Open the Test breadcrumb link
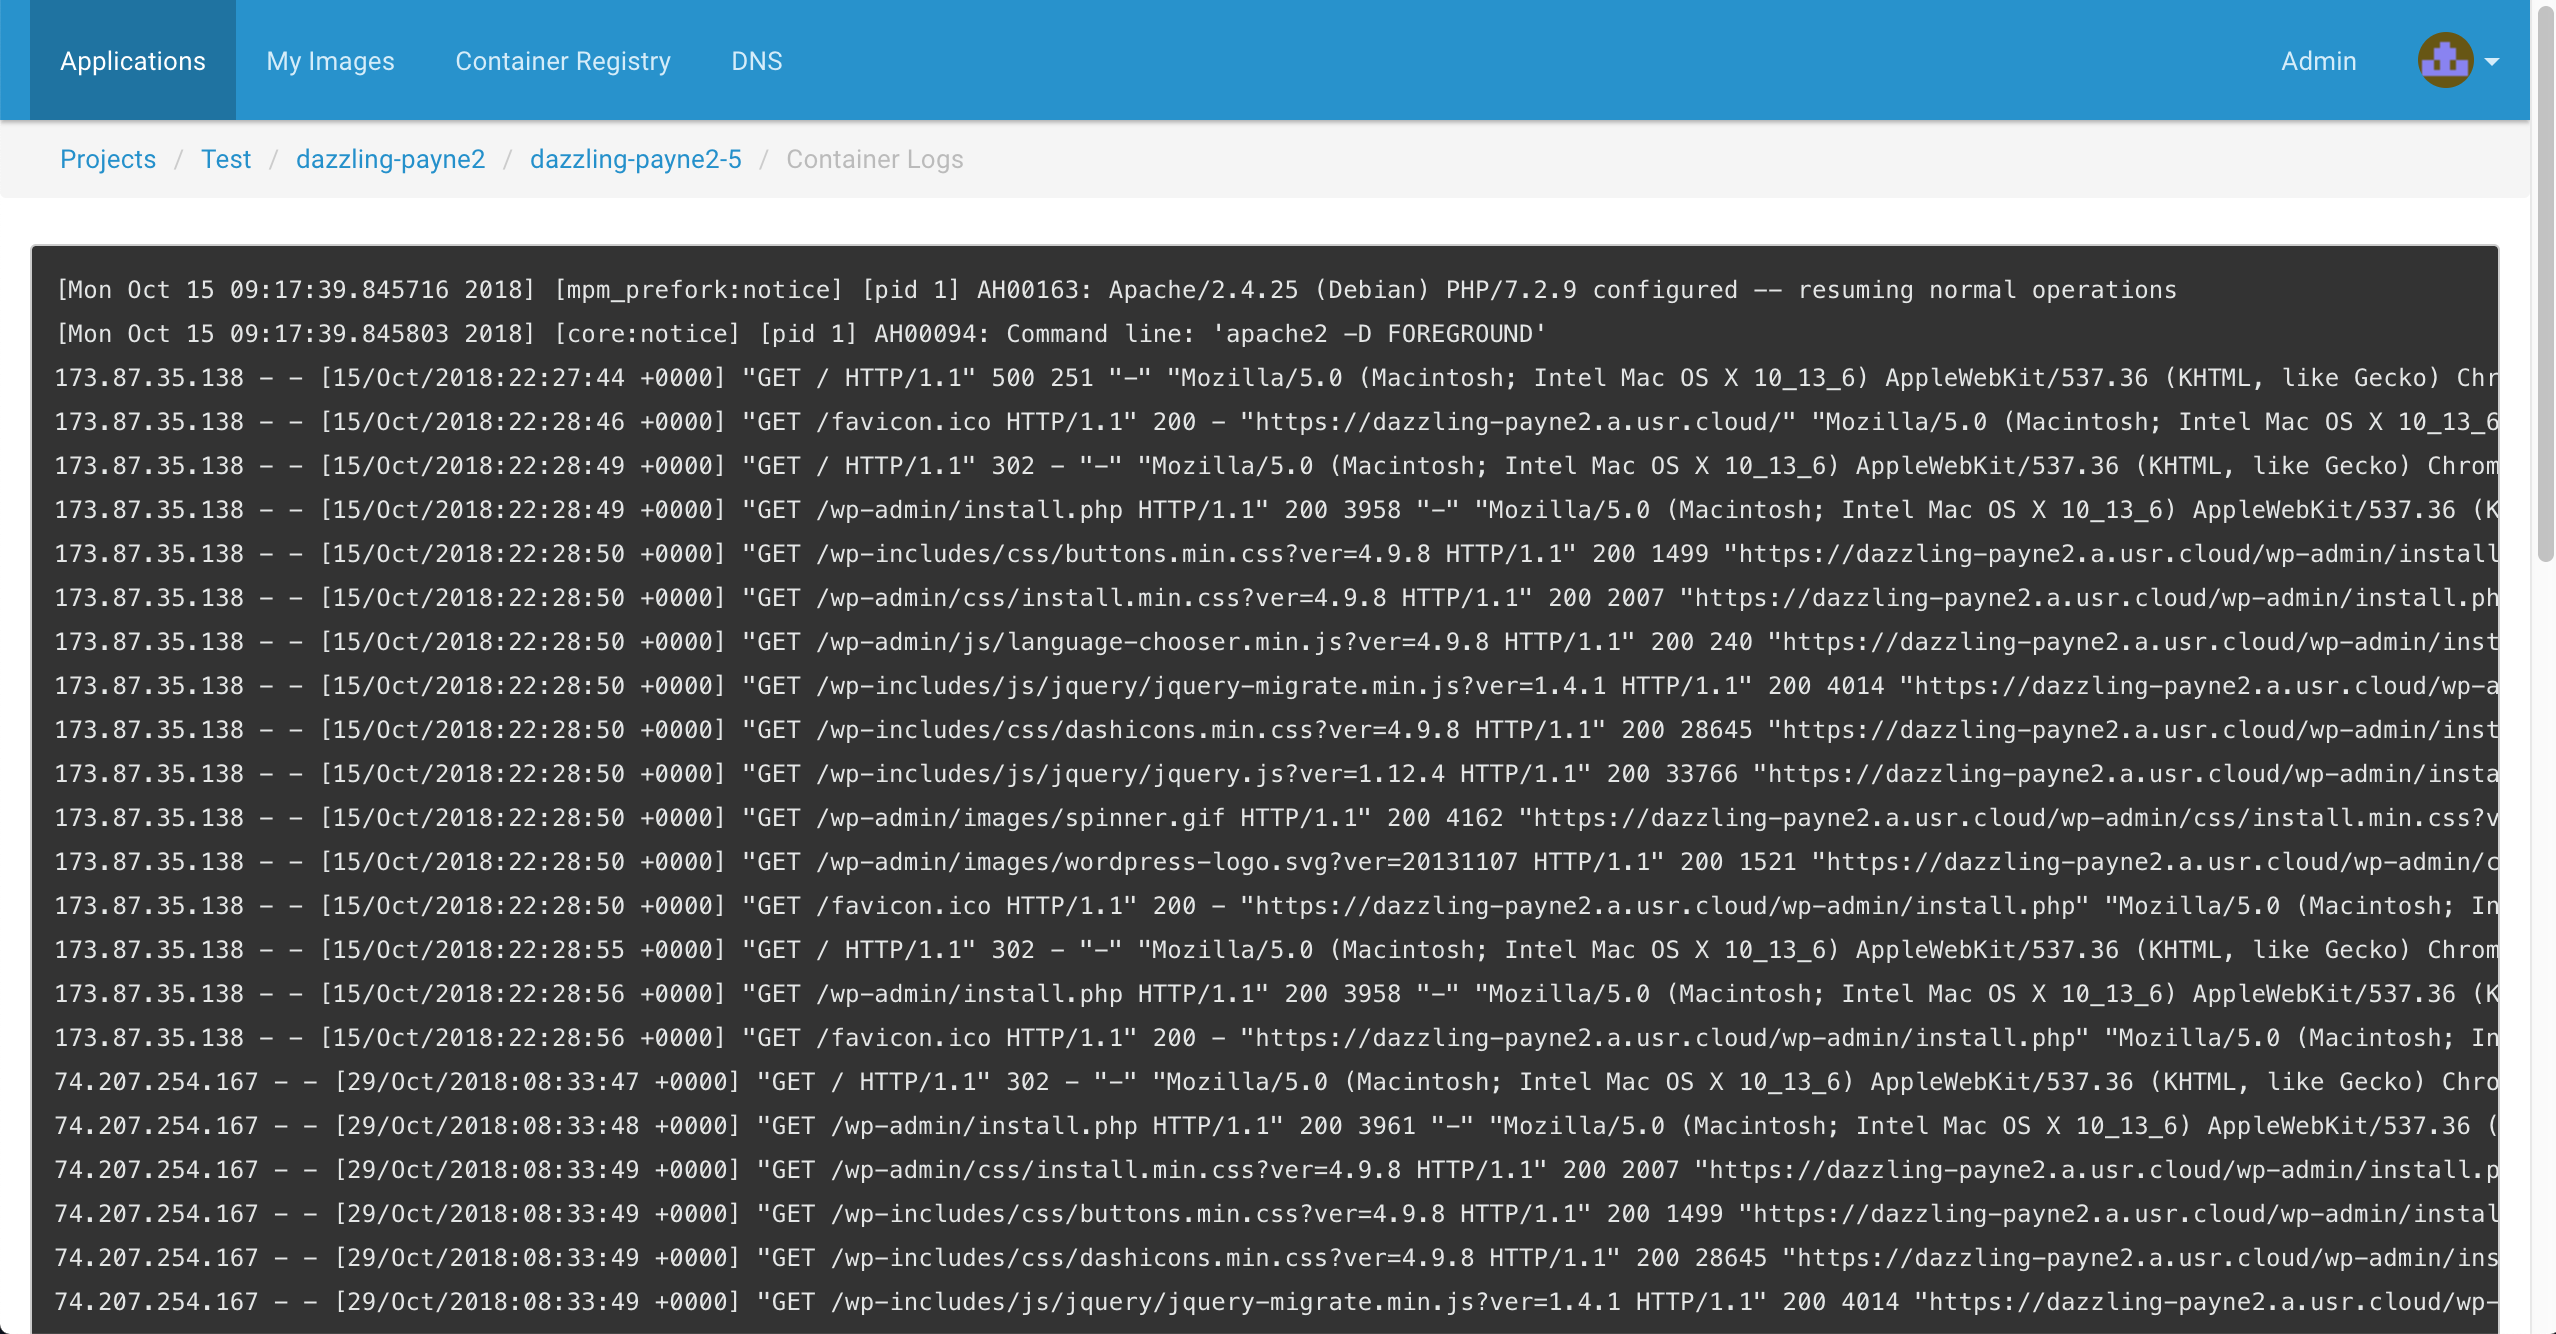The width and height of the screenshot is (2556, 1334). tap(226, 159)
